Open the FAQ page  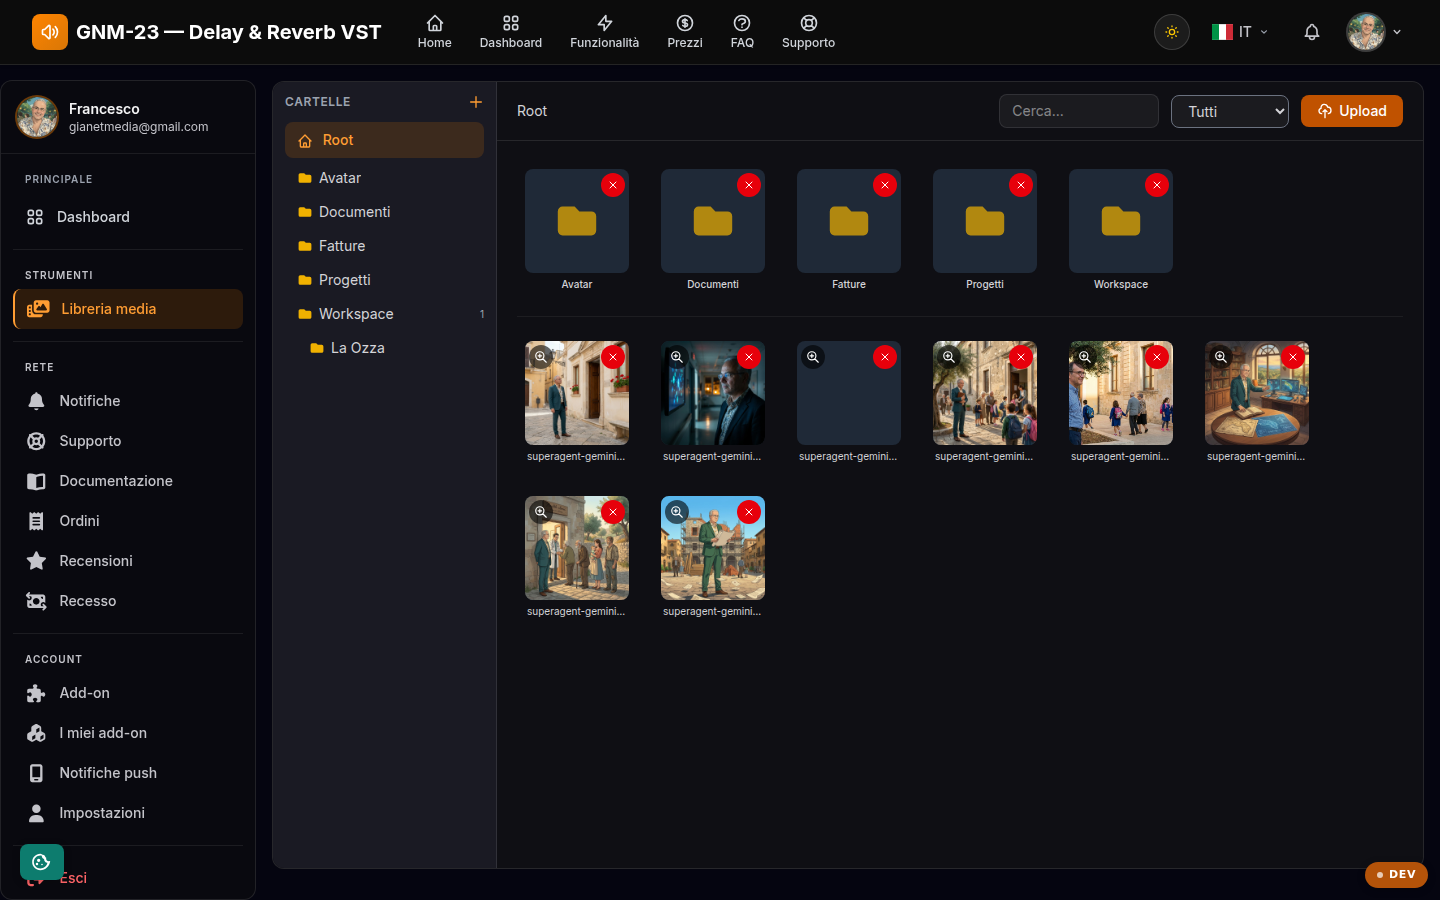742,32
